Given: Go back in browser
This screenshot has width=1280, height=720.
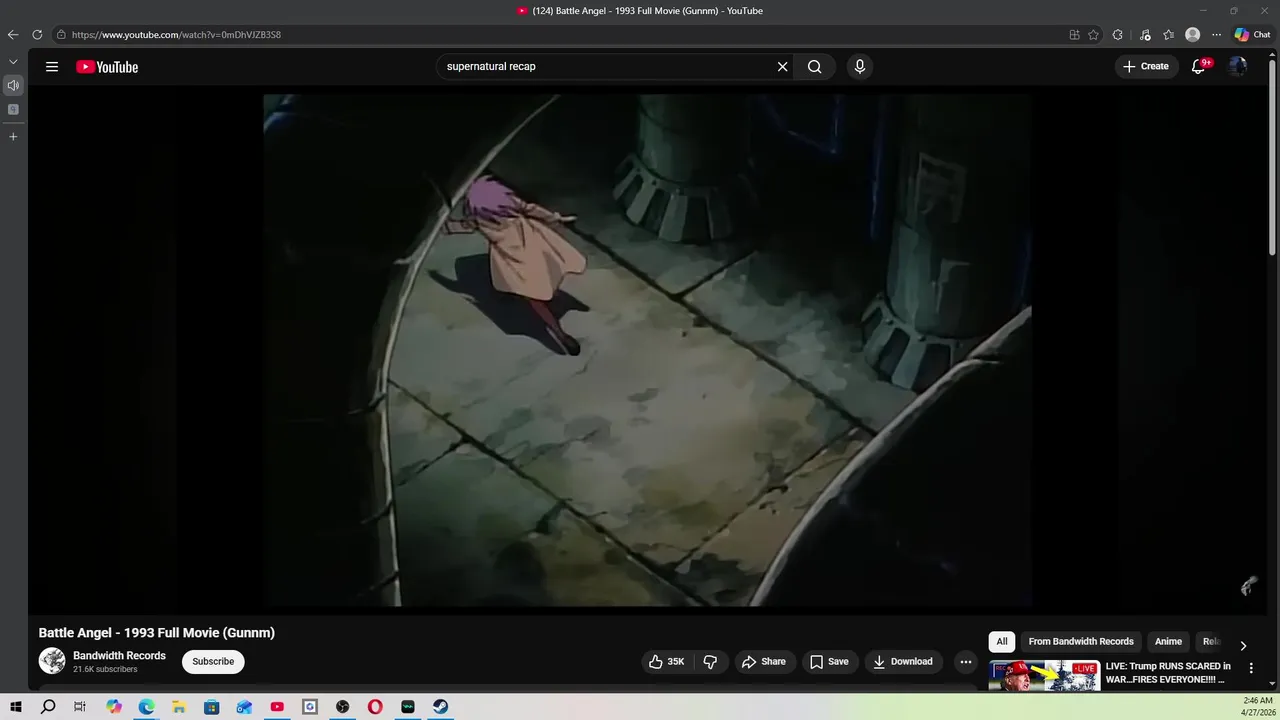Looking at the screenshot, I should pyautogui.click(x=13, y=35).
